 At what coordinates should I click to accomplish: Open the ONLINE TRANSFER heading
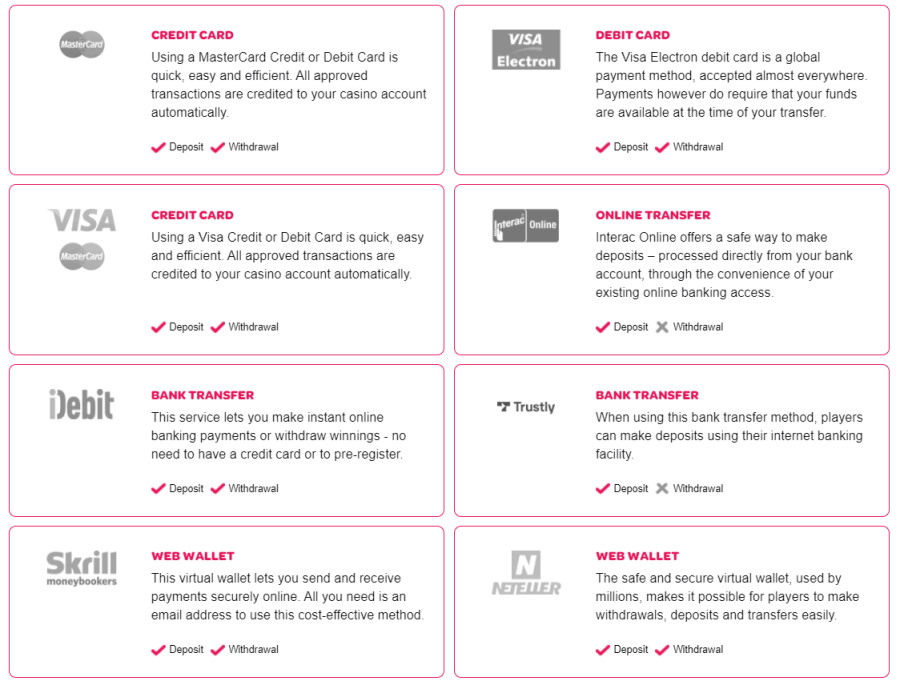(x=653, y=215)
